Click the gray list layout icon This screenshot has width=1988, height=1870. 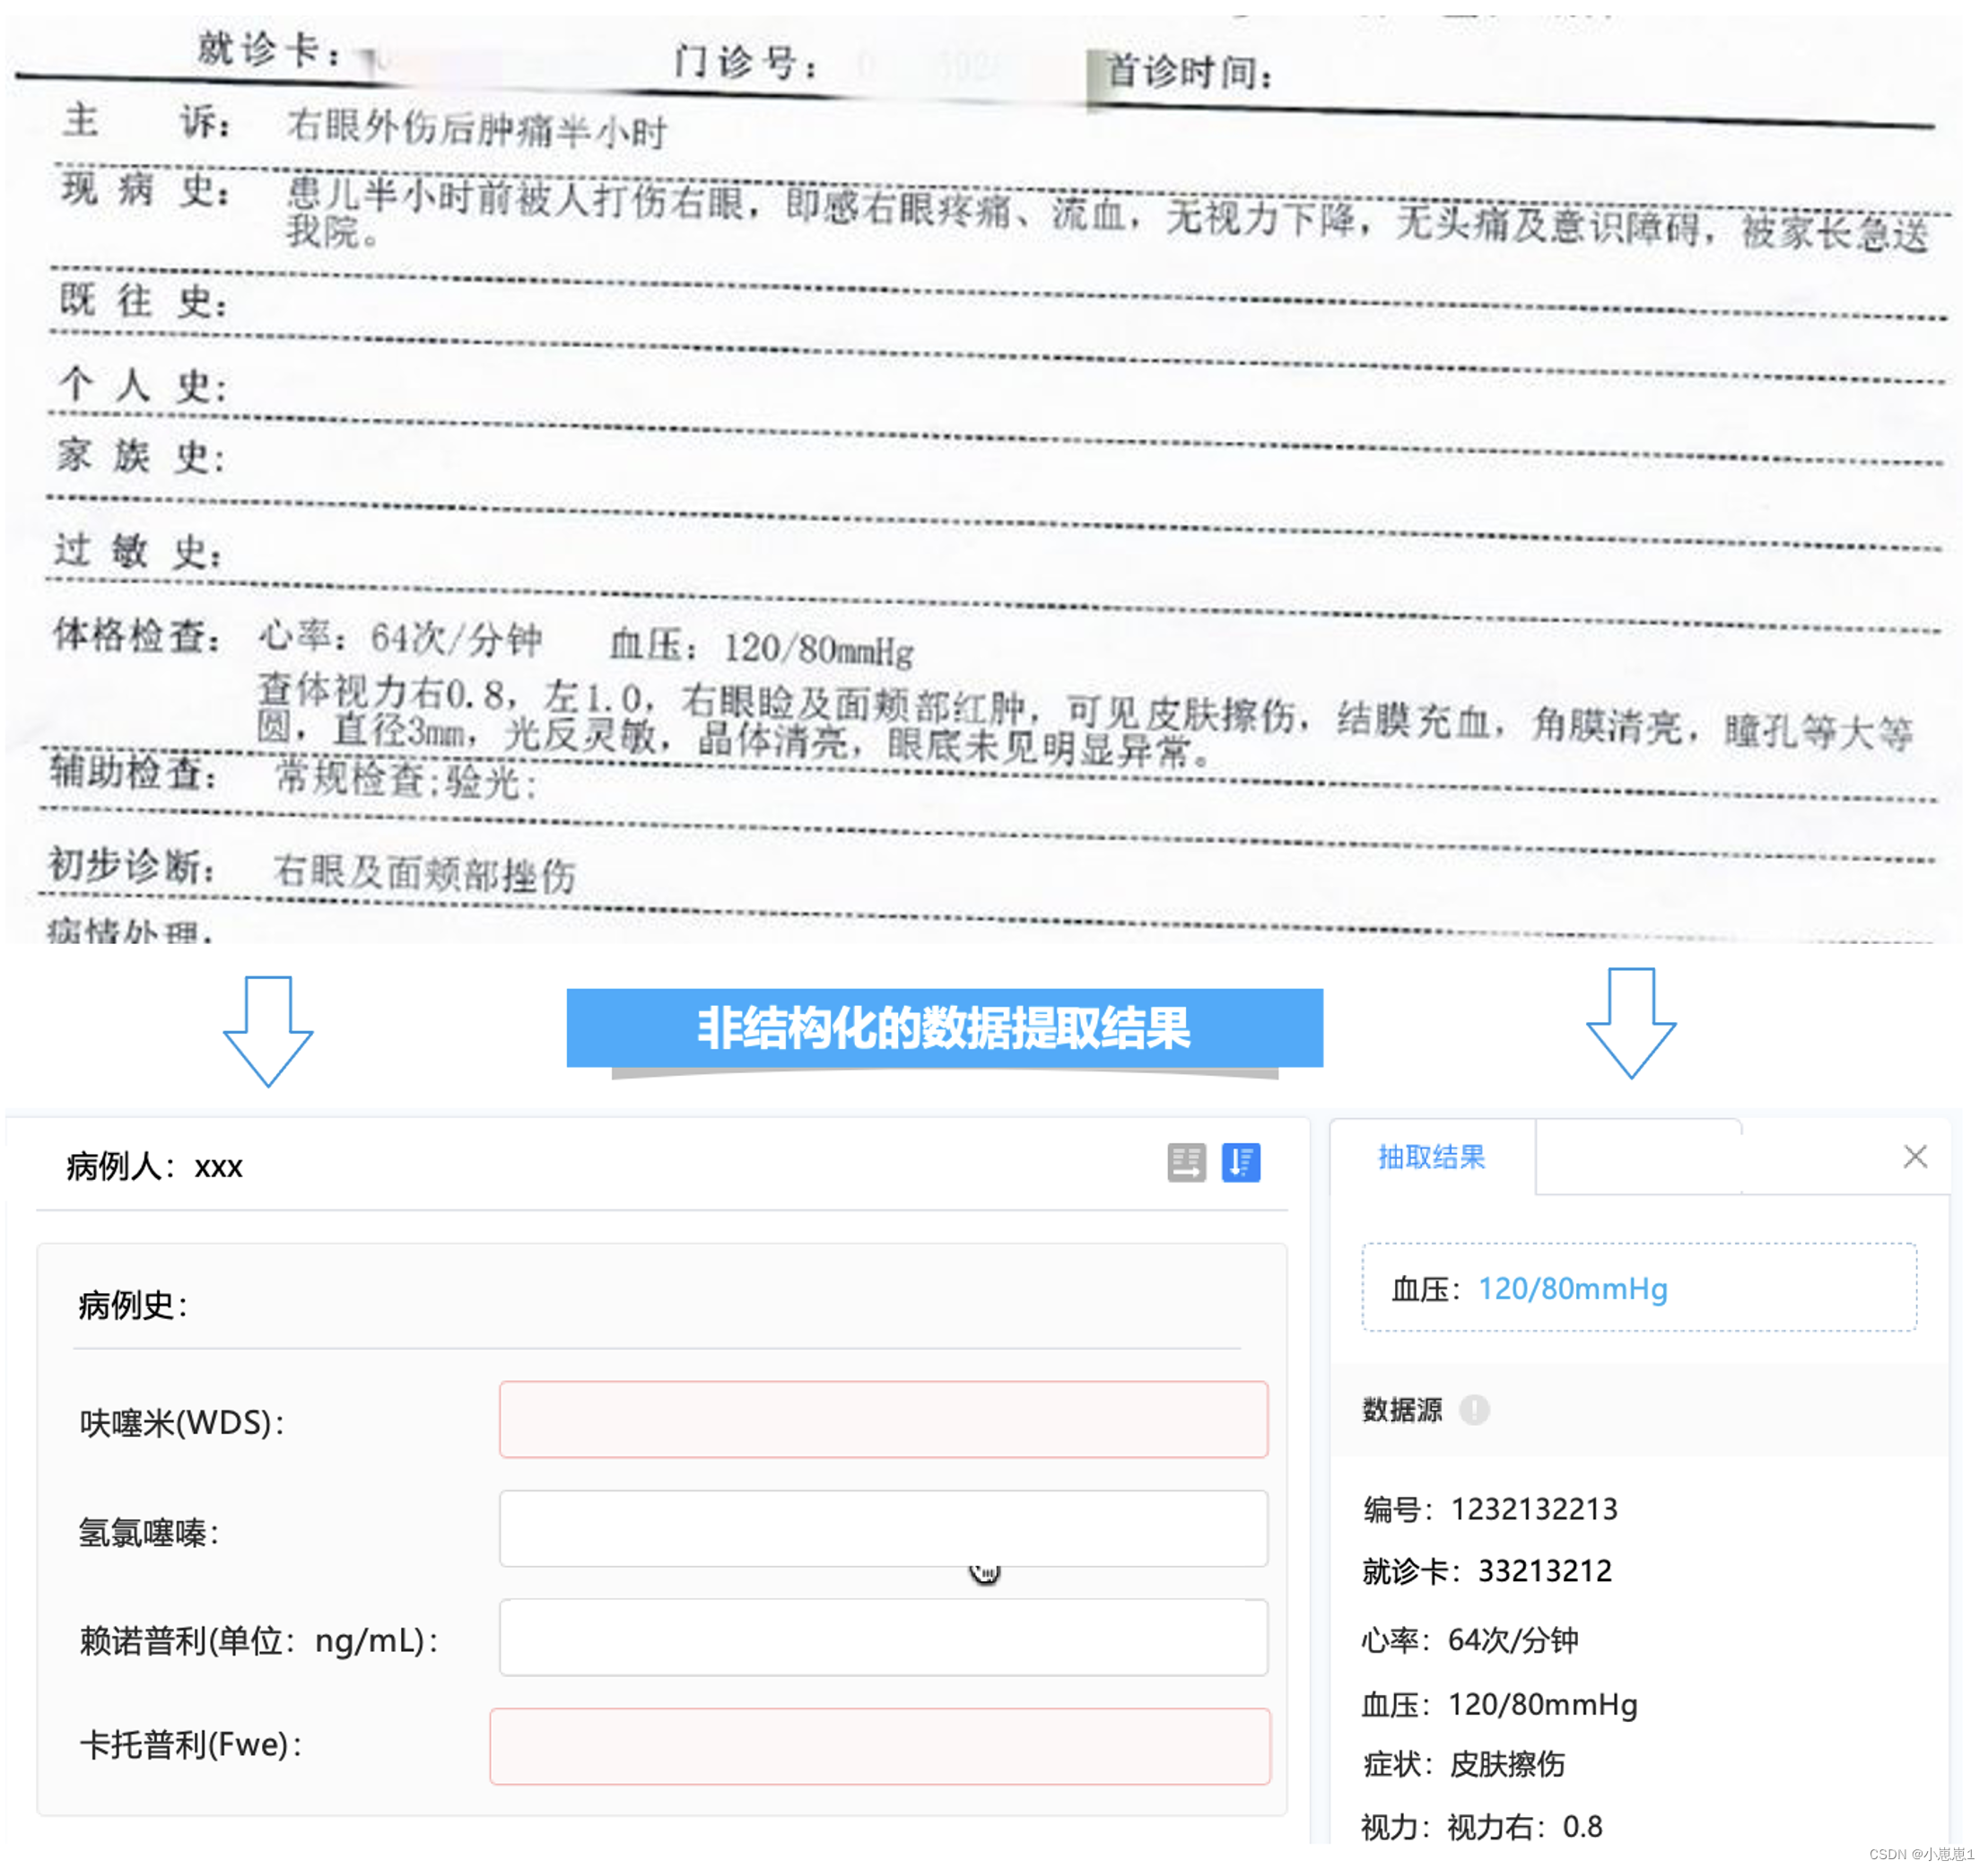pos(1186,1162)
